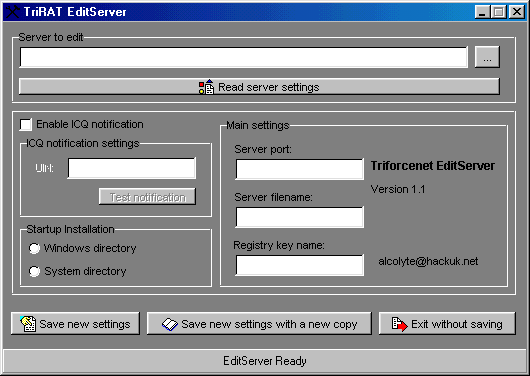Click Test notification button
Screen dimensions: 530x376
pyautogui.click(x=147, y=197)
